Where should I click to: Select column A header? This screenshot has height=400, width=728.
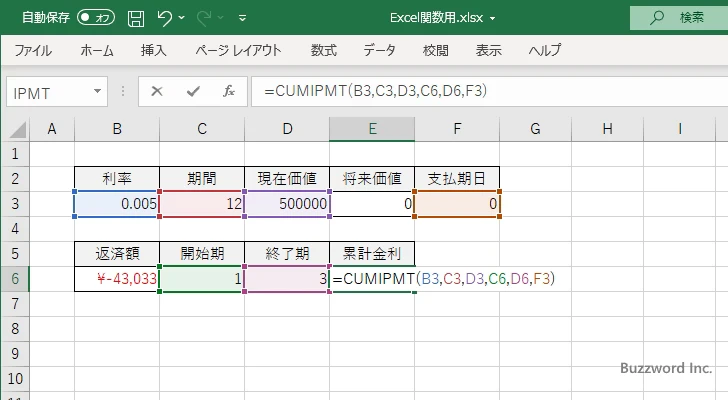point(52,129)
